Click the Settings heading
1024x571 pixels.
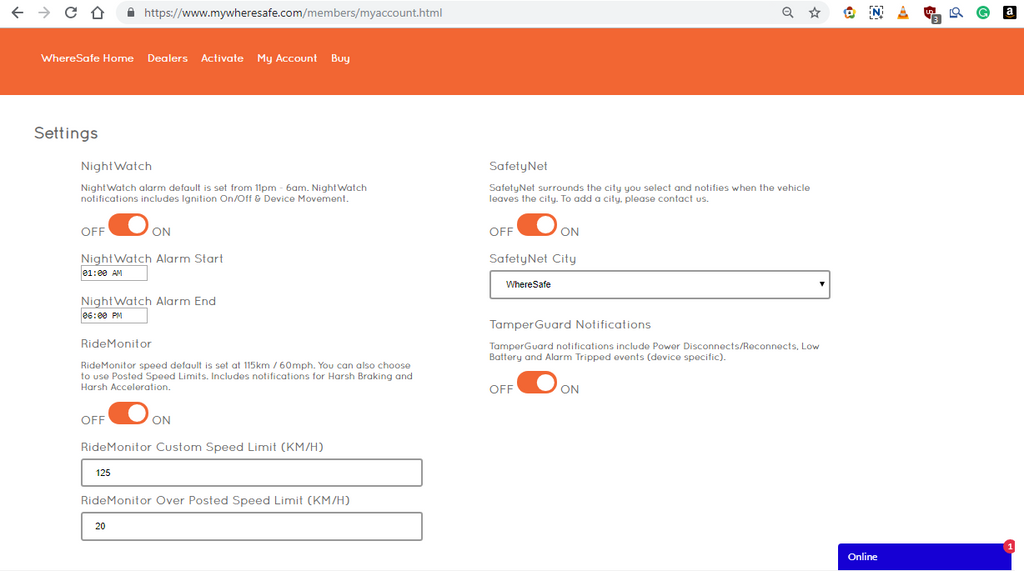66,133
